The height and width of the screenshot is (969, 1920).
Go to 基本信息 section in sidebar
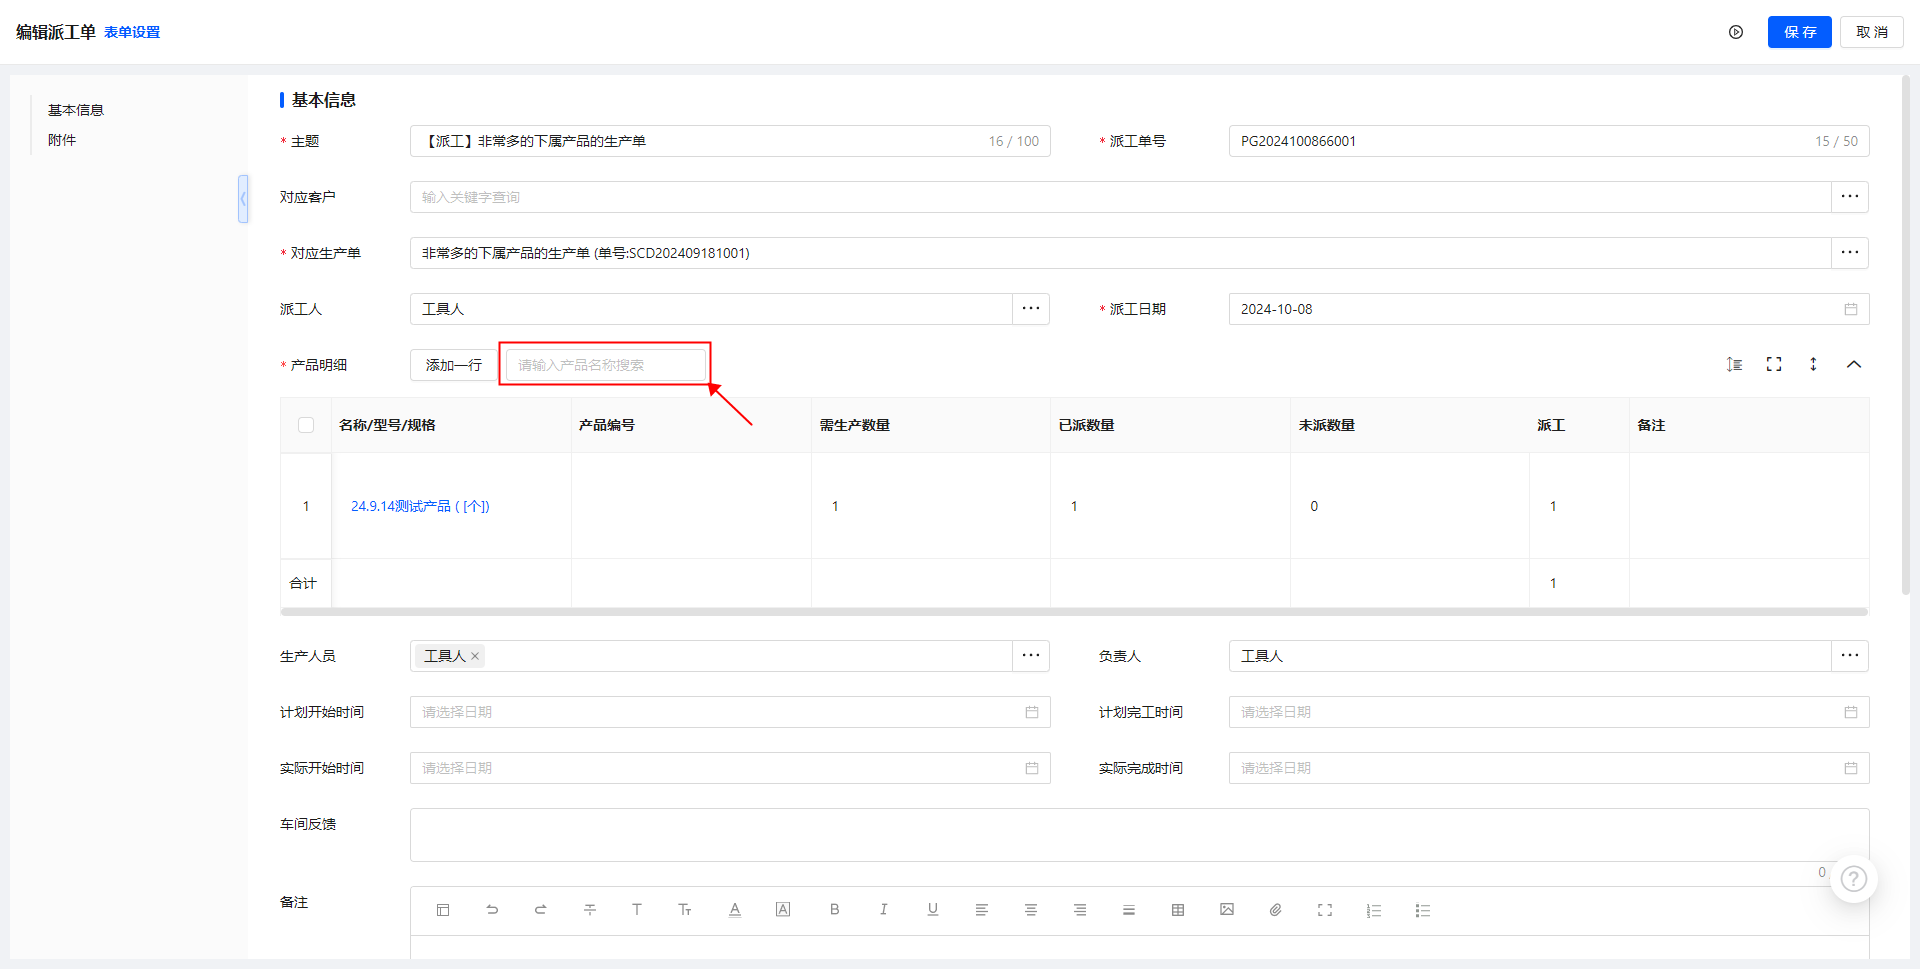click(76, 110)
